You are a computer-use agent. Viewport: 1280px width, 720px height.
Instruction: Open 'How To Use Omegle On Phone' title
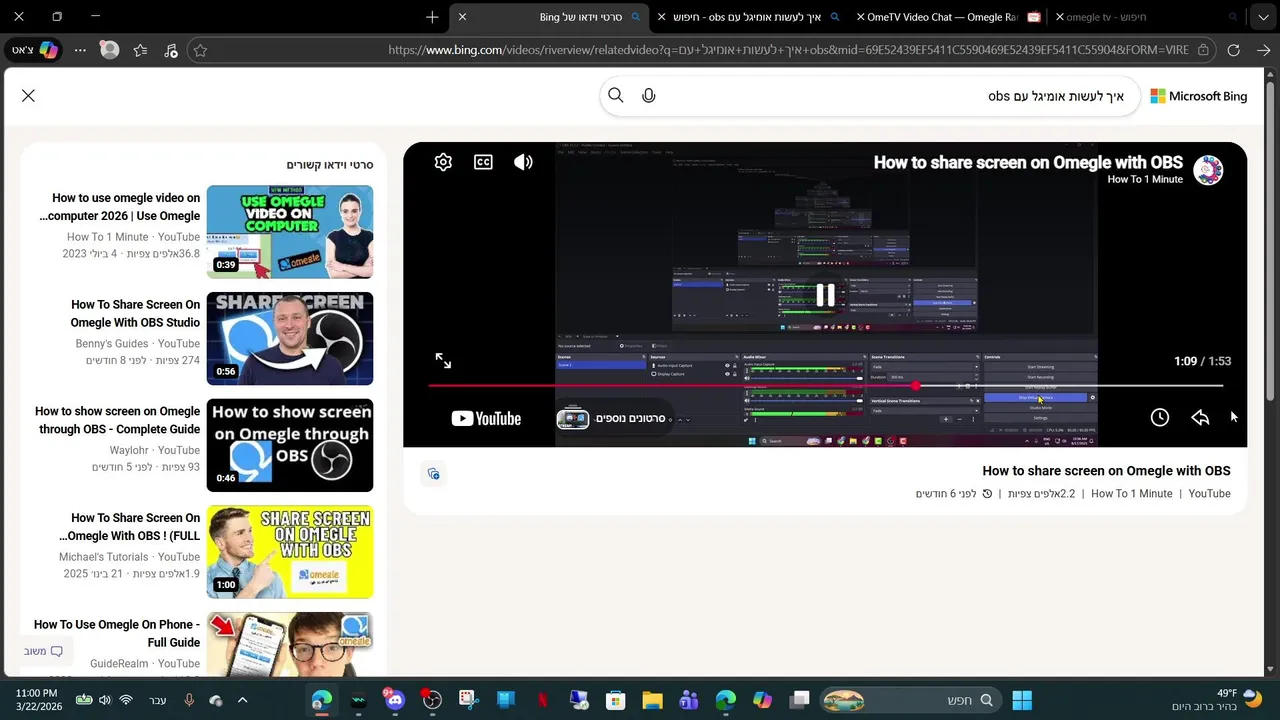[x=117, y=634]
